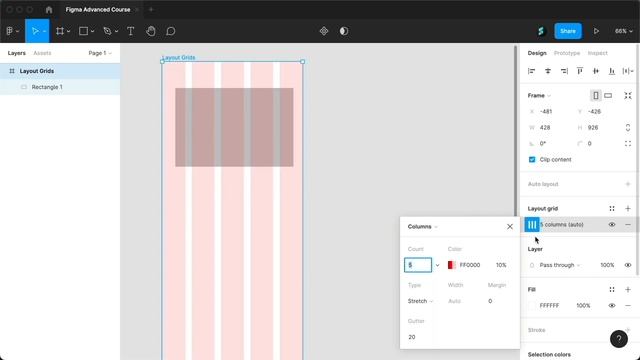Select the Text tool
Image resolution: width=640 pixels, height=360 pixels.
(131, 31)
